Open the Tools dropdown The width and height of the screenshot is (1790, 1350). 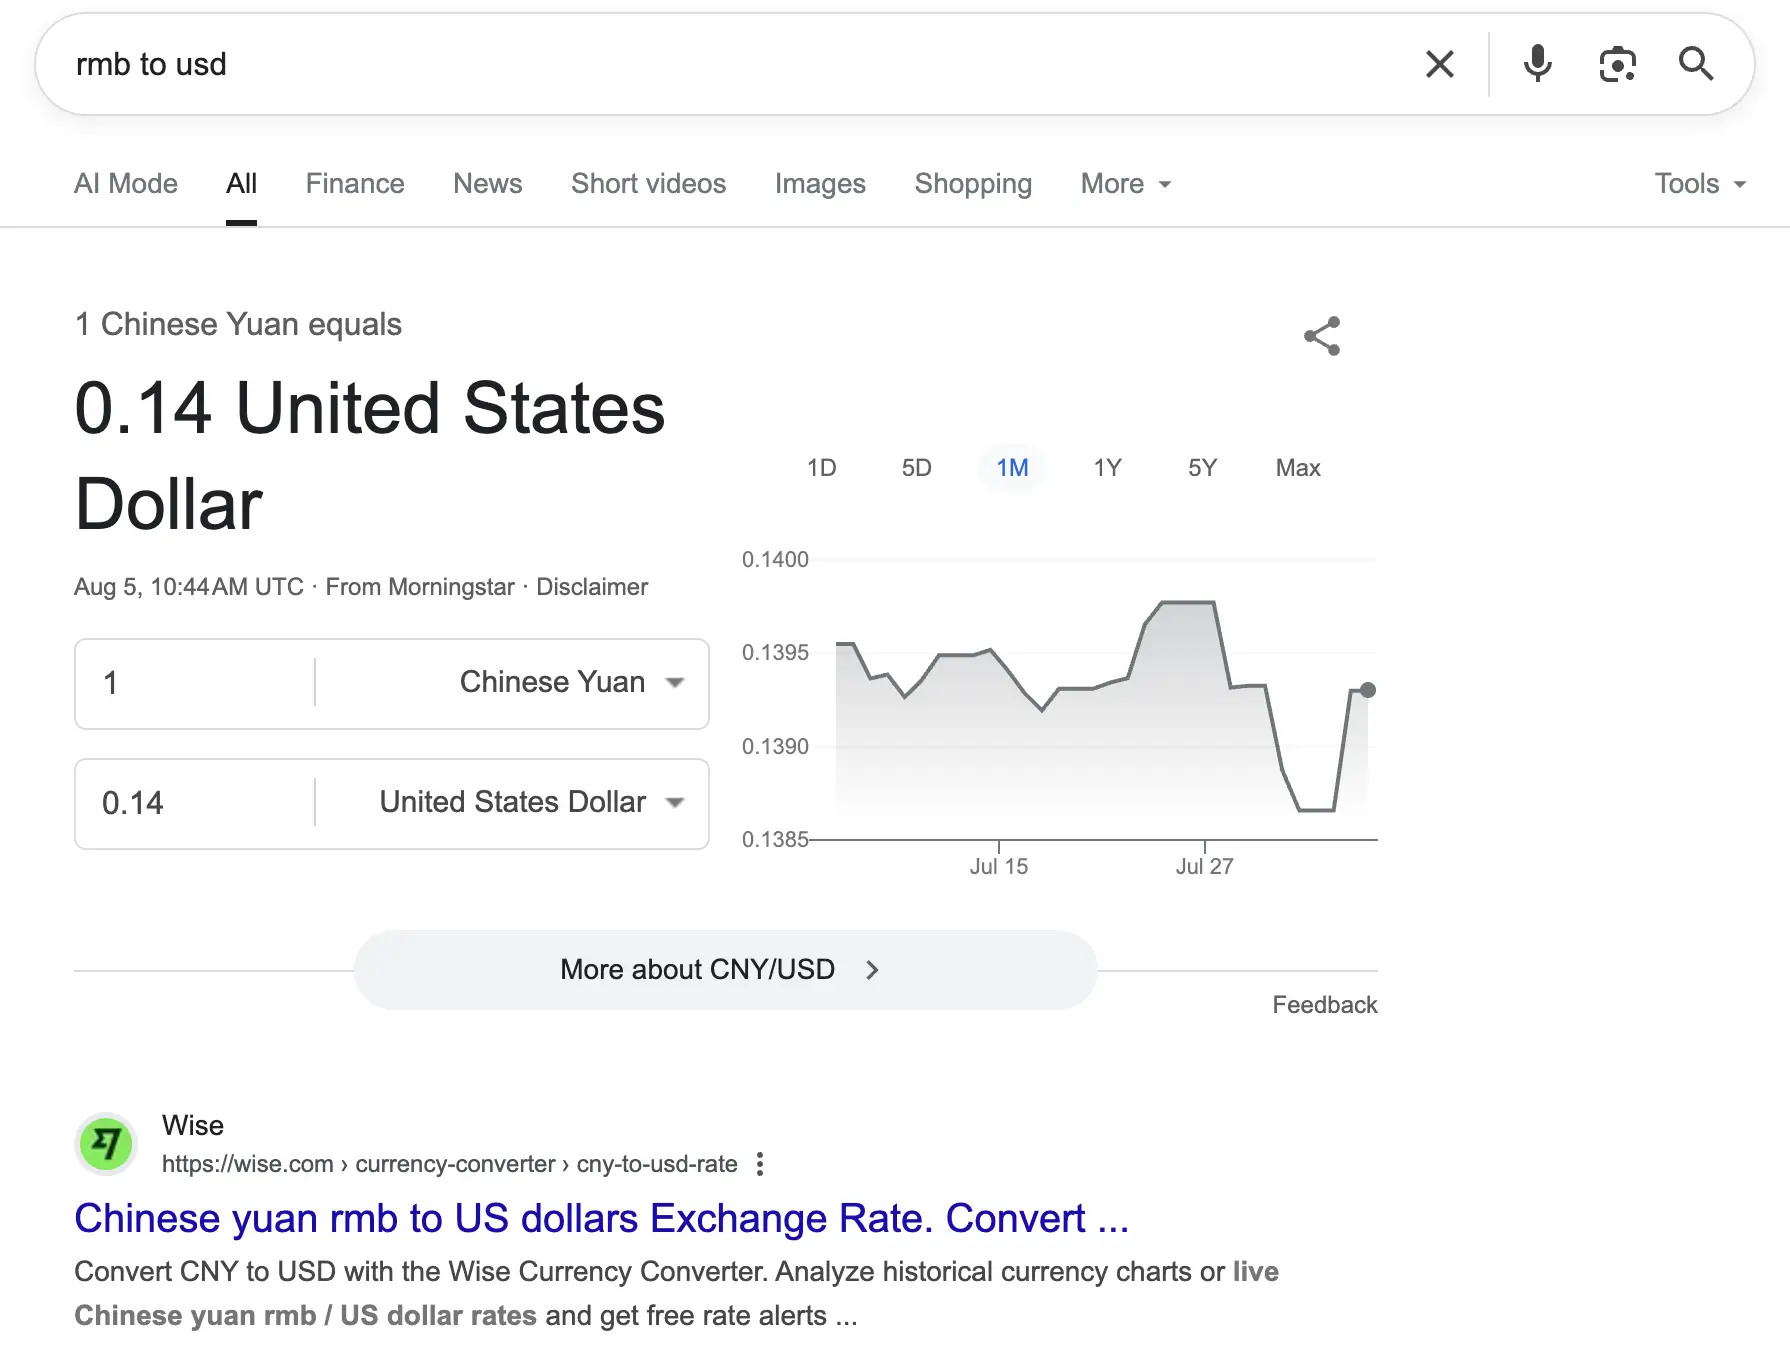(1700, 184)
